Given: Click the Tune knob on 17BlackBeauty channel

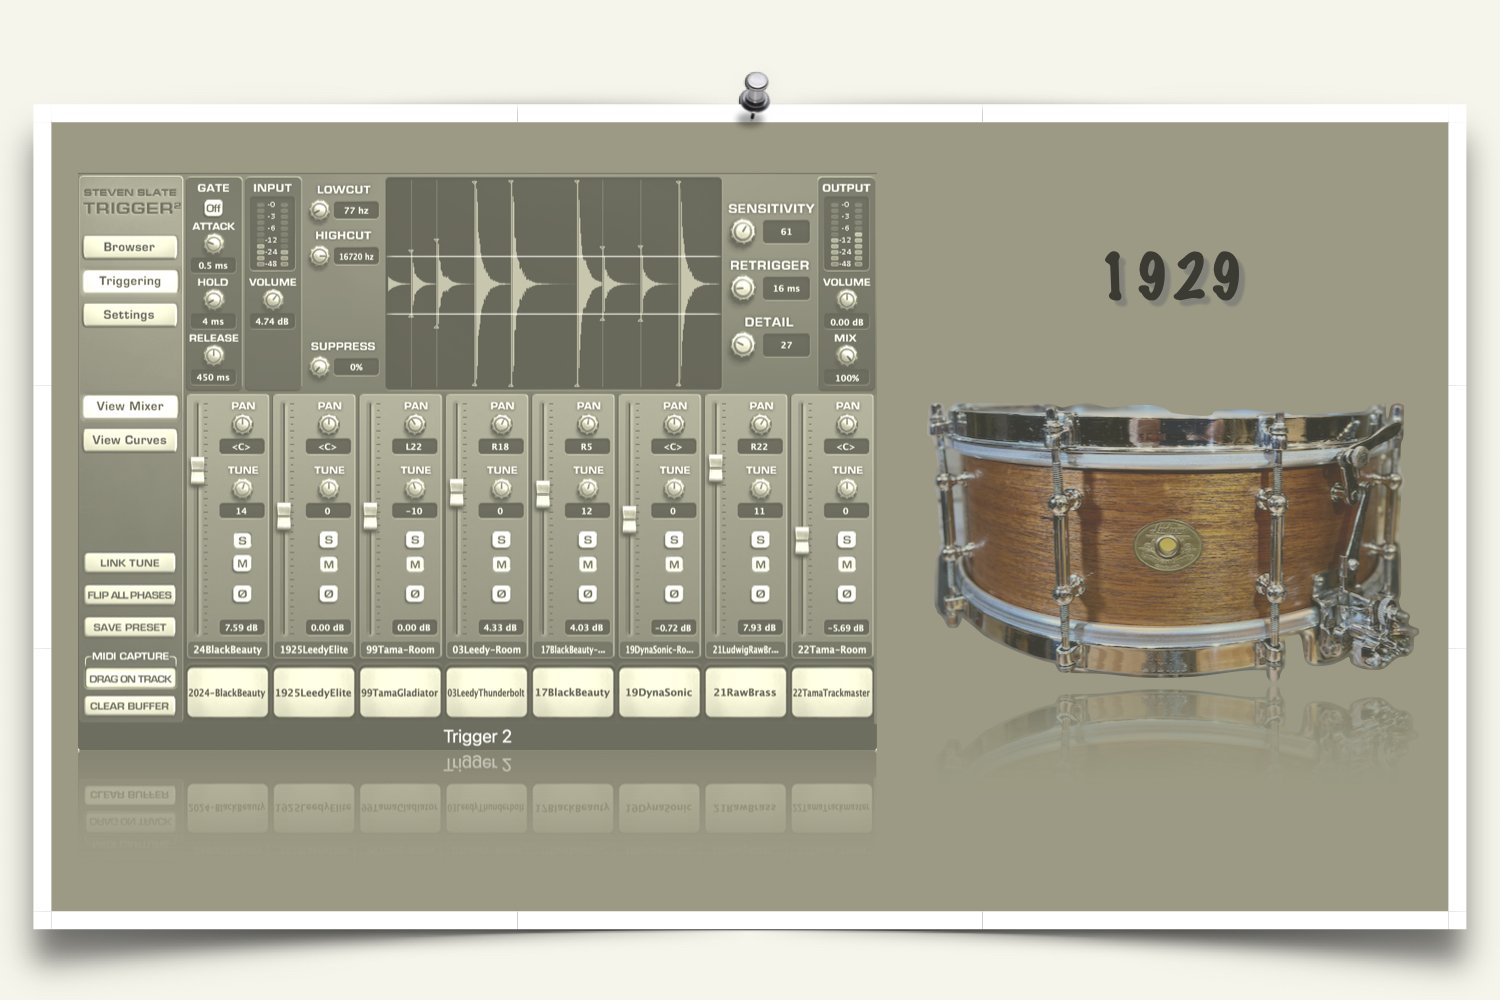Looking at the screenshot, I should 588,489.
